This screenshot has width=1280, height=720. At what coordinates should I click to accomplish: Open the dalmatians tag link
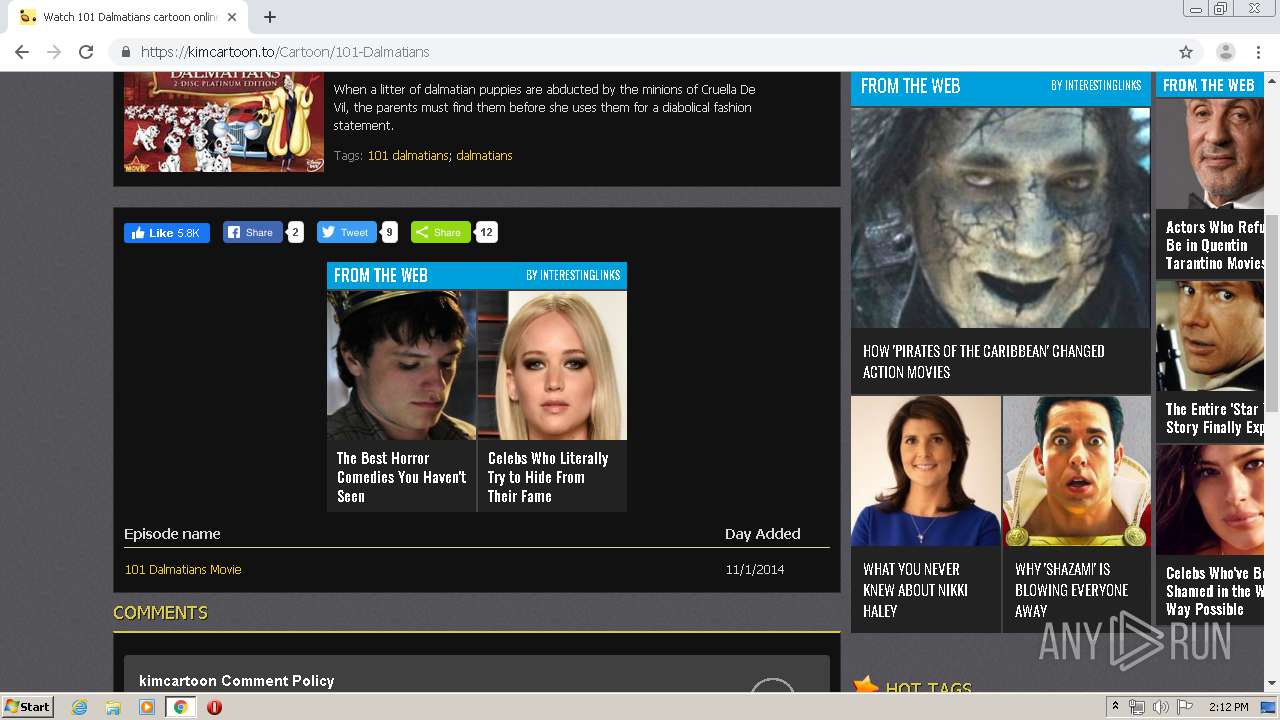click(x=484, y=155)
